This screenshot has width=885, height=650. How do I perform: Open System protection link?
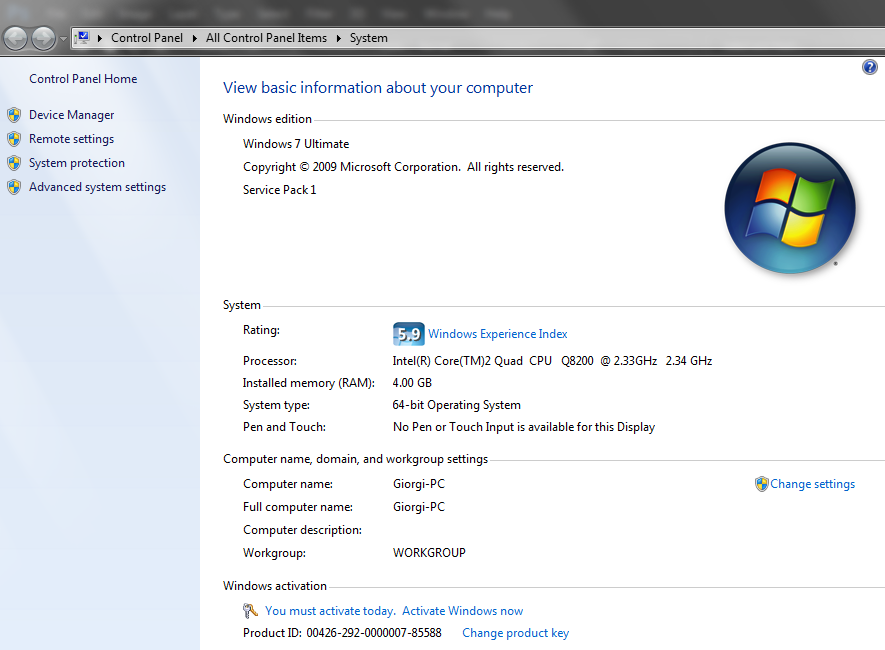tap(77, 163)
